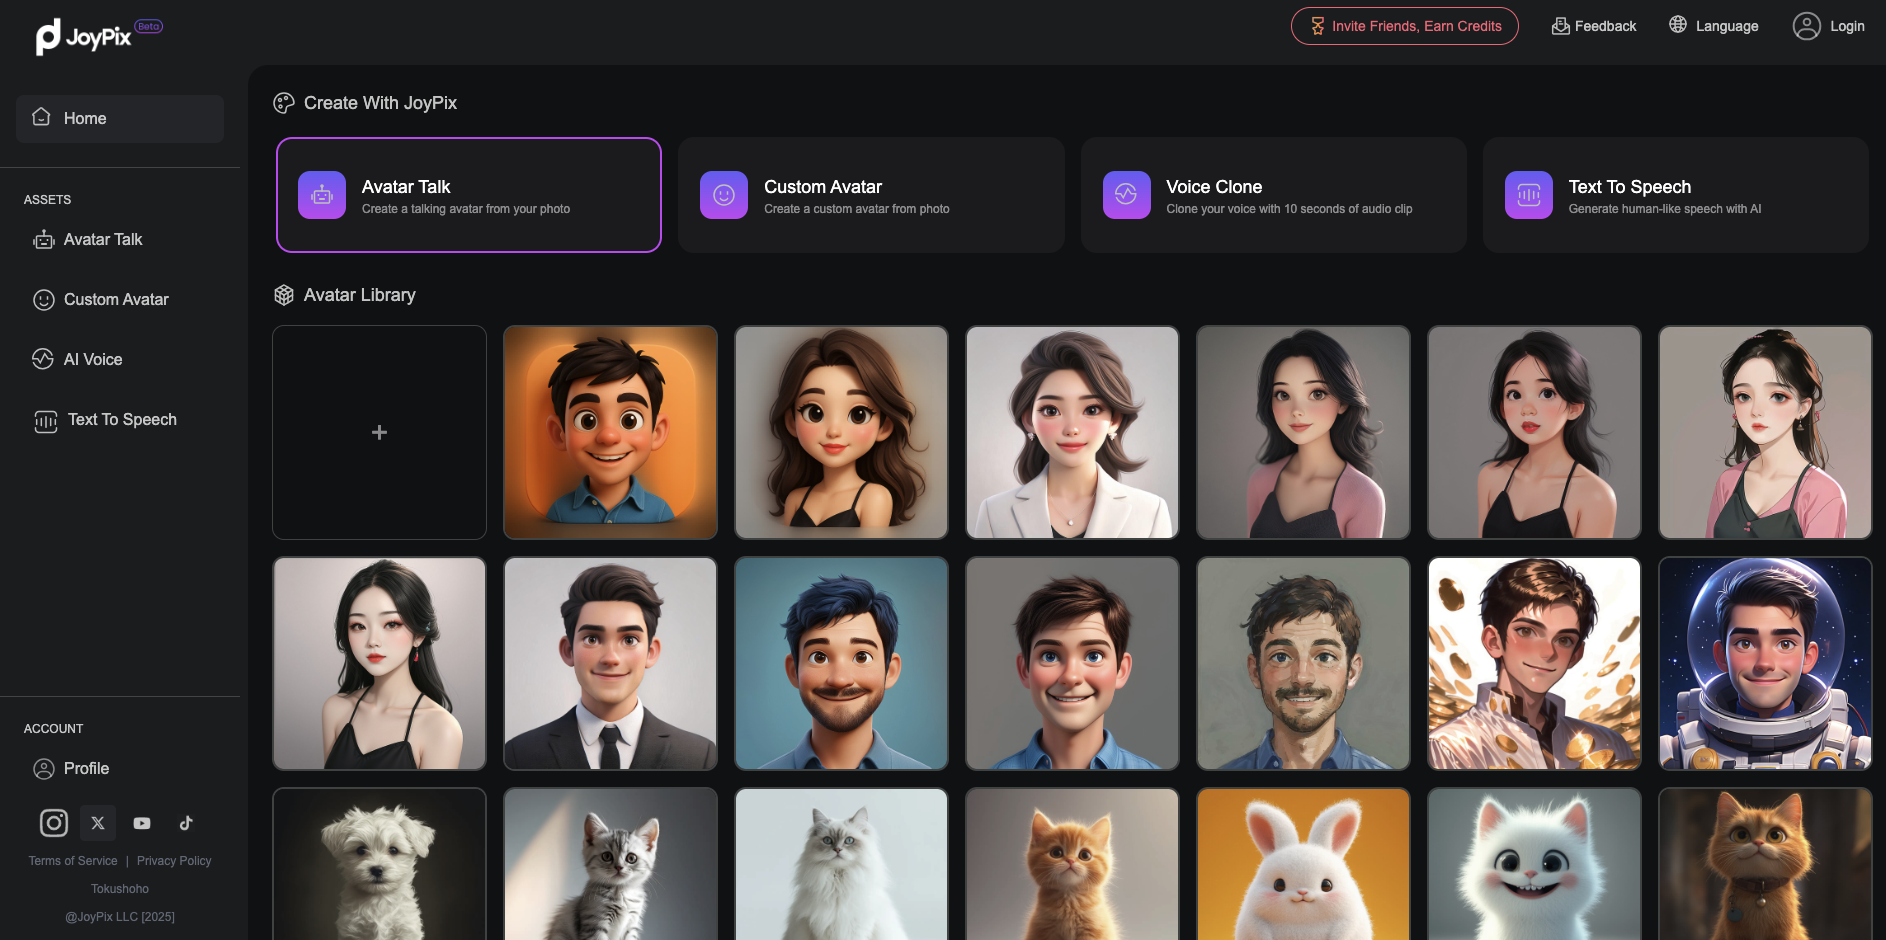The height and width of the screenshot is (940, 1886).
Task: Click the globe icon next to Language
Action: pos(1678,25)
